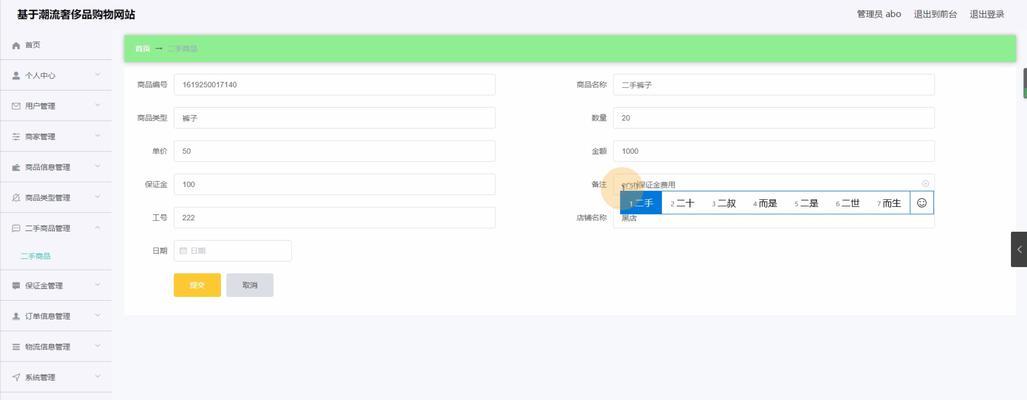Expand the 保证金管理 chevron
This screenshot has width=1027, height=400.
point(98,285)
